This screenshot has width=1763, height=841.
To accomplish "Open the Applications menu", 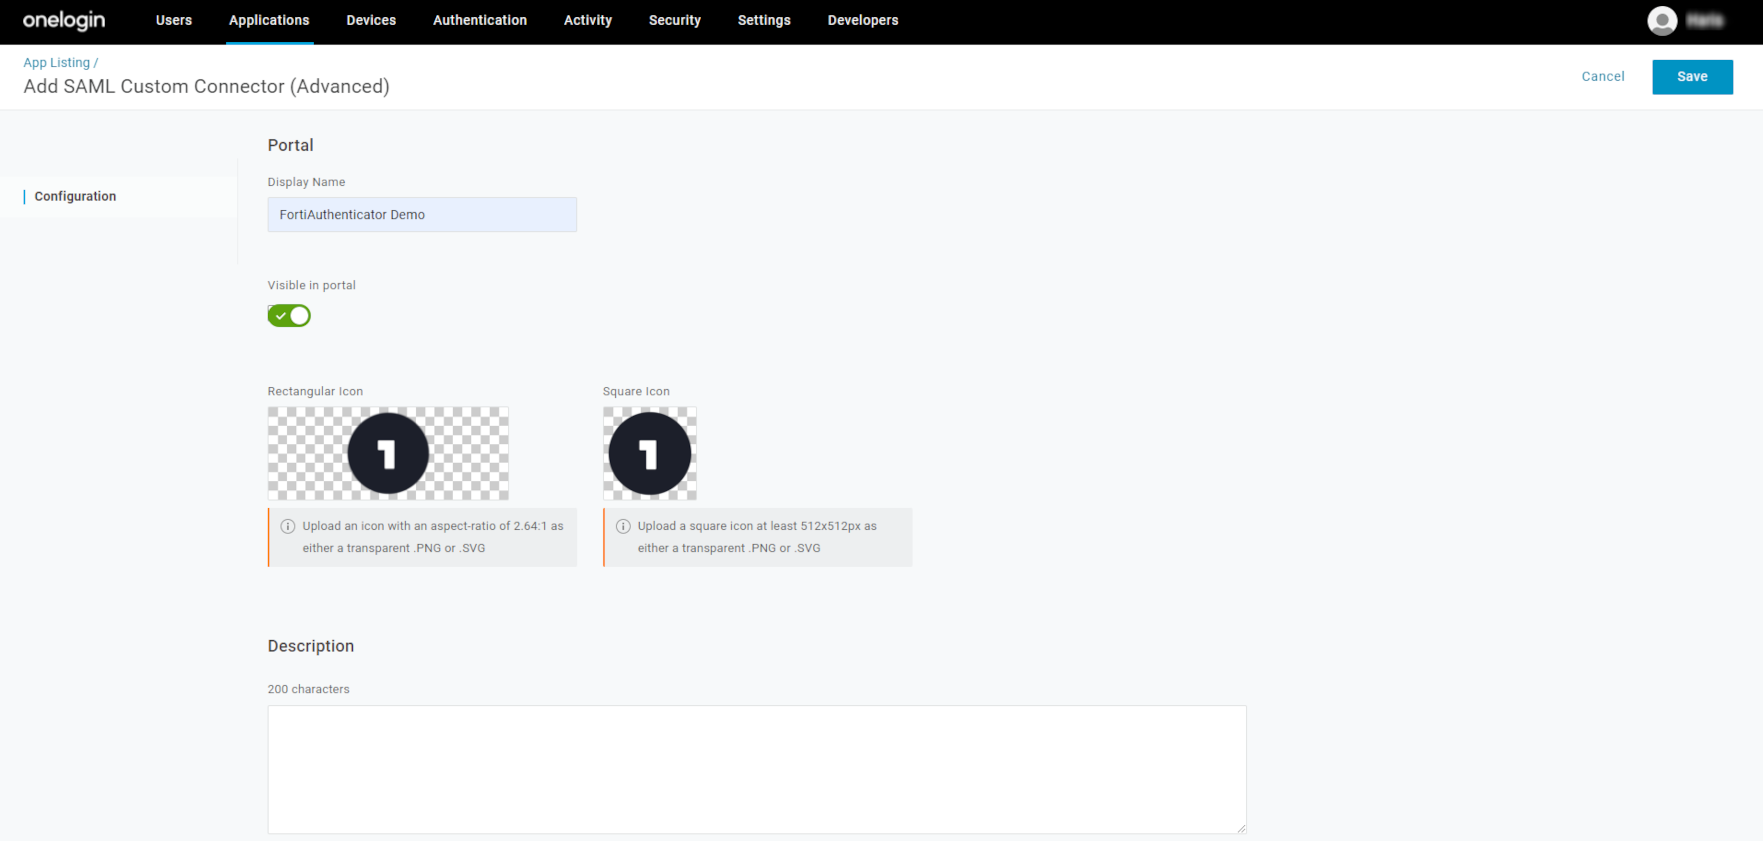I will [x=269, y=20].
